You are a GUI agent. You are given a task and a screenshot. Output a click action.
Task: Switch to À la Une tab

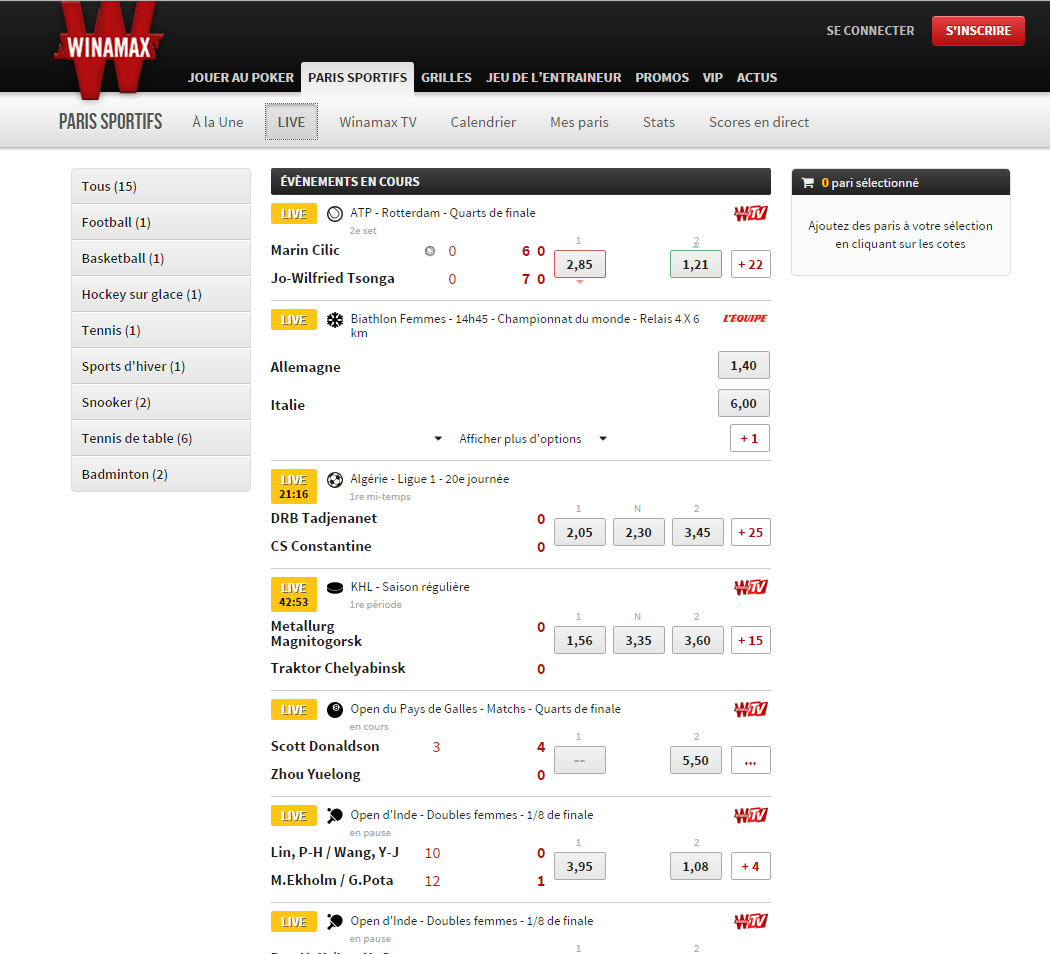point(218,123)
